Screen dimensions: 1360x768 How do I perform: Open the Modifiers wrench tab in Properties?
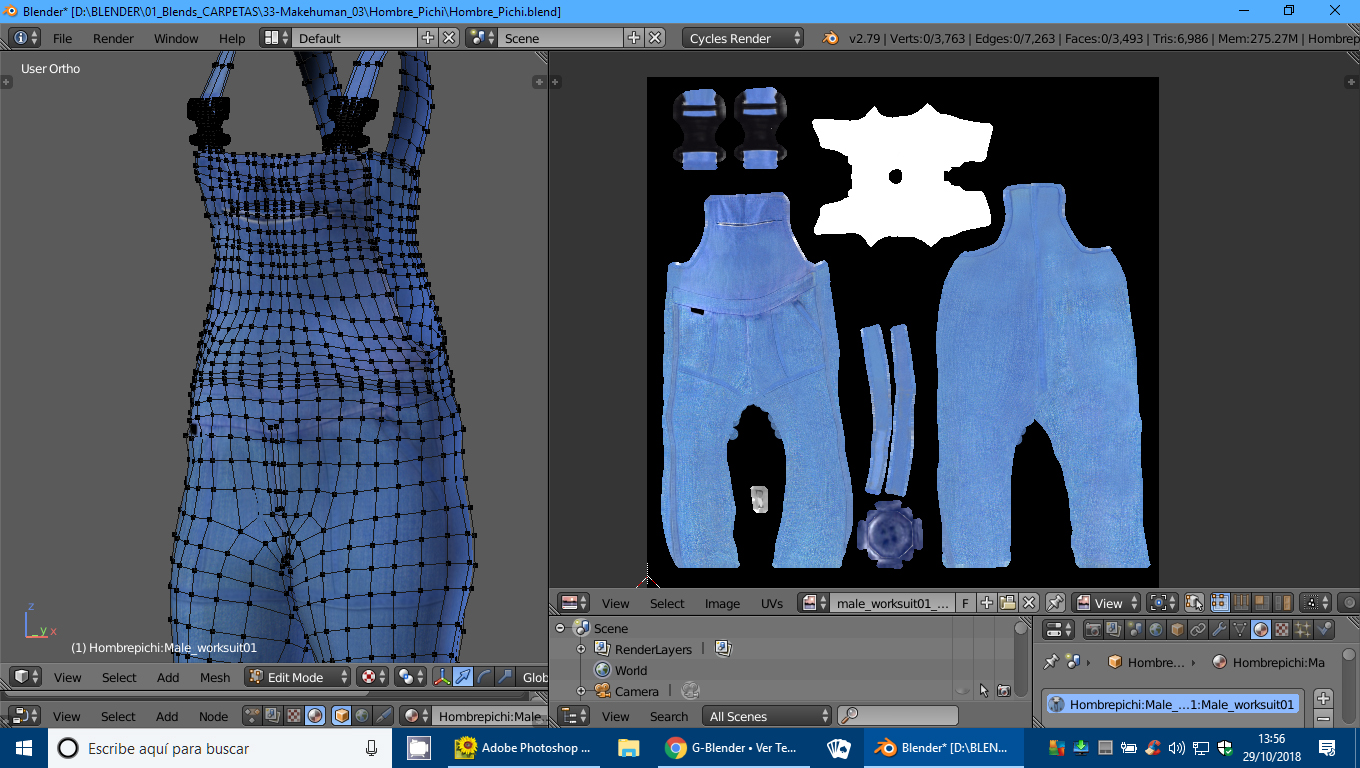click(1219, 630)
